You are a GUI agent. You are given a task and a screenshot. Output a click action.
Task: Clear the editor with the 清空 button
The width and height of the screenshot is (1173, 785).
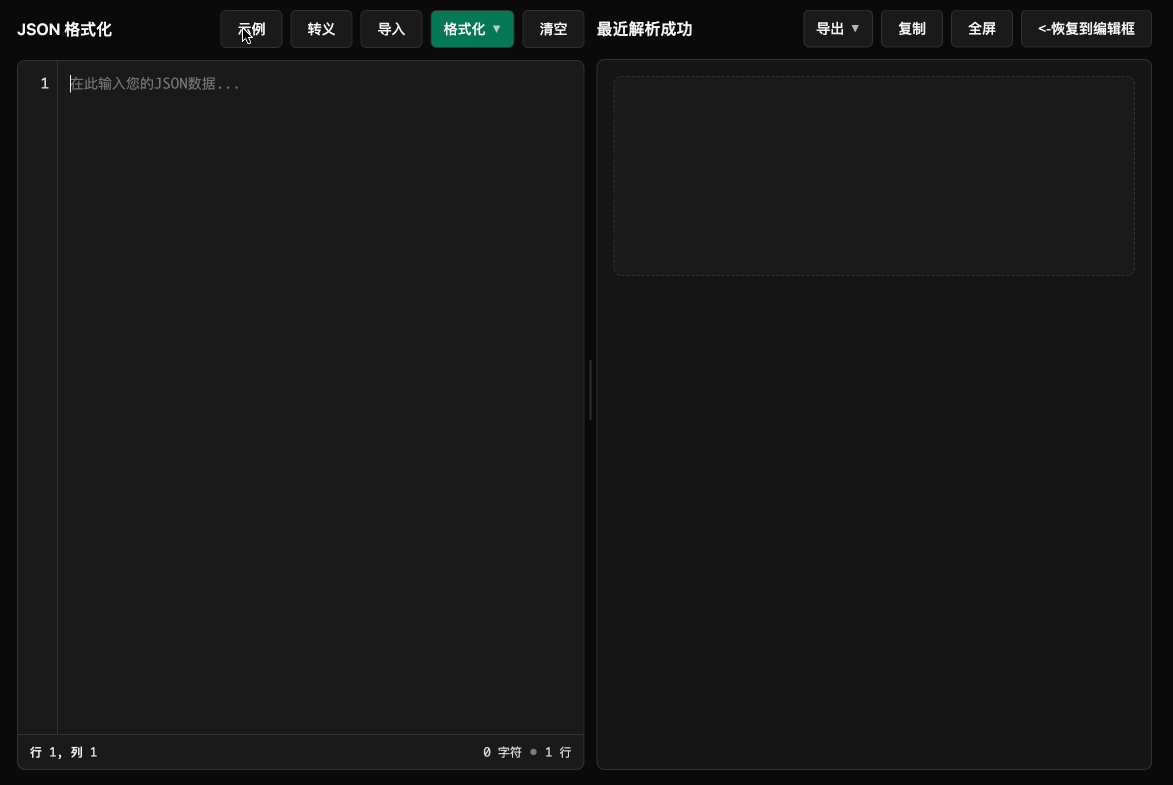[x=553, y=29]
